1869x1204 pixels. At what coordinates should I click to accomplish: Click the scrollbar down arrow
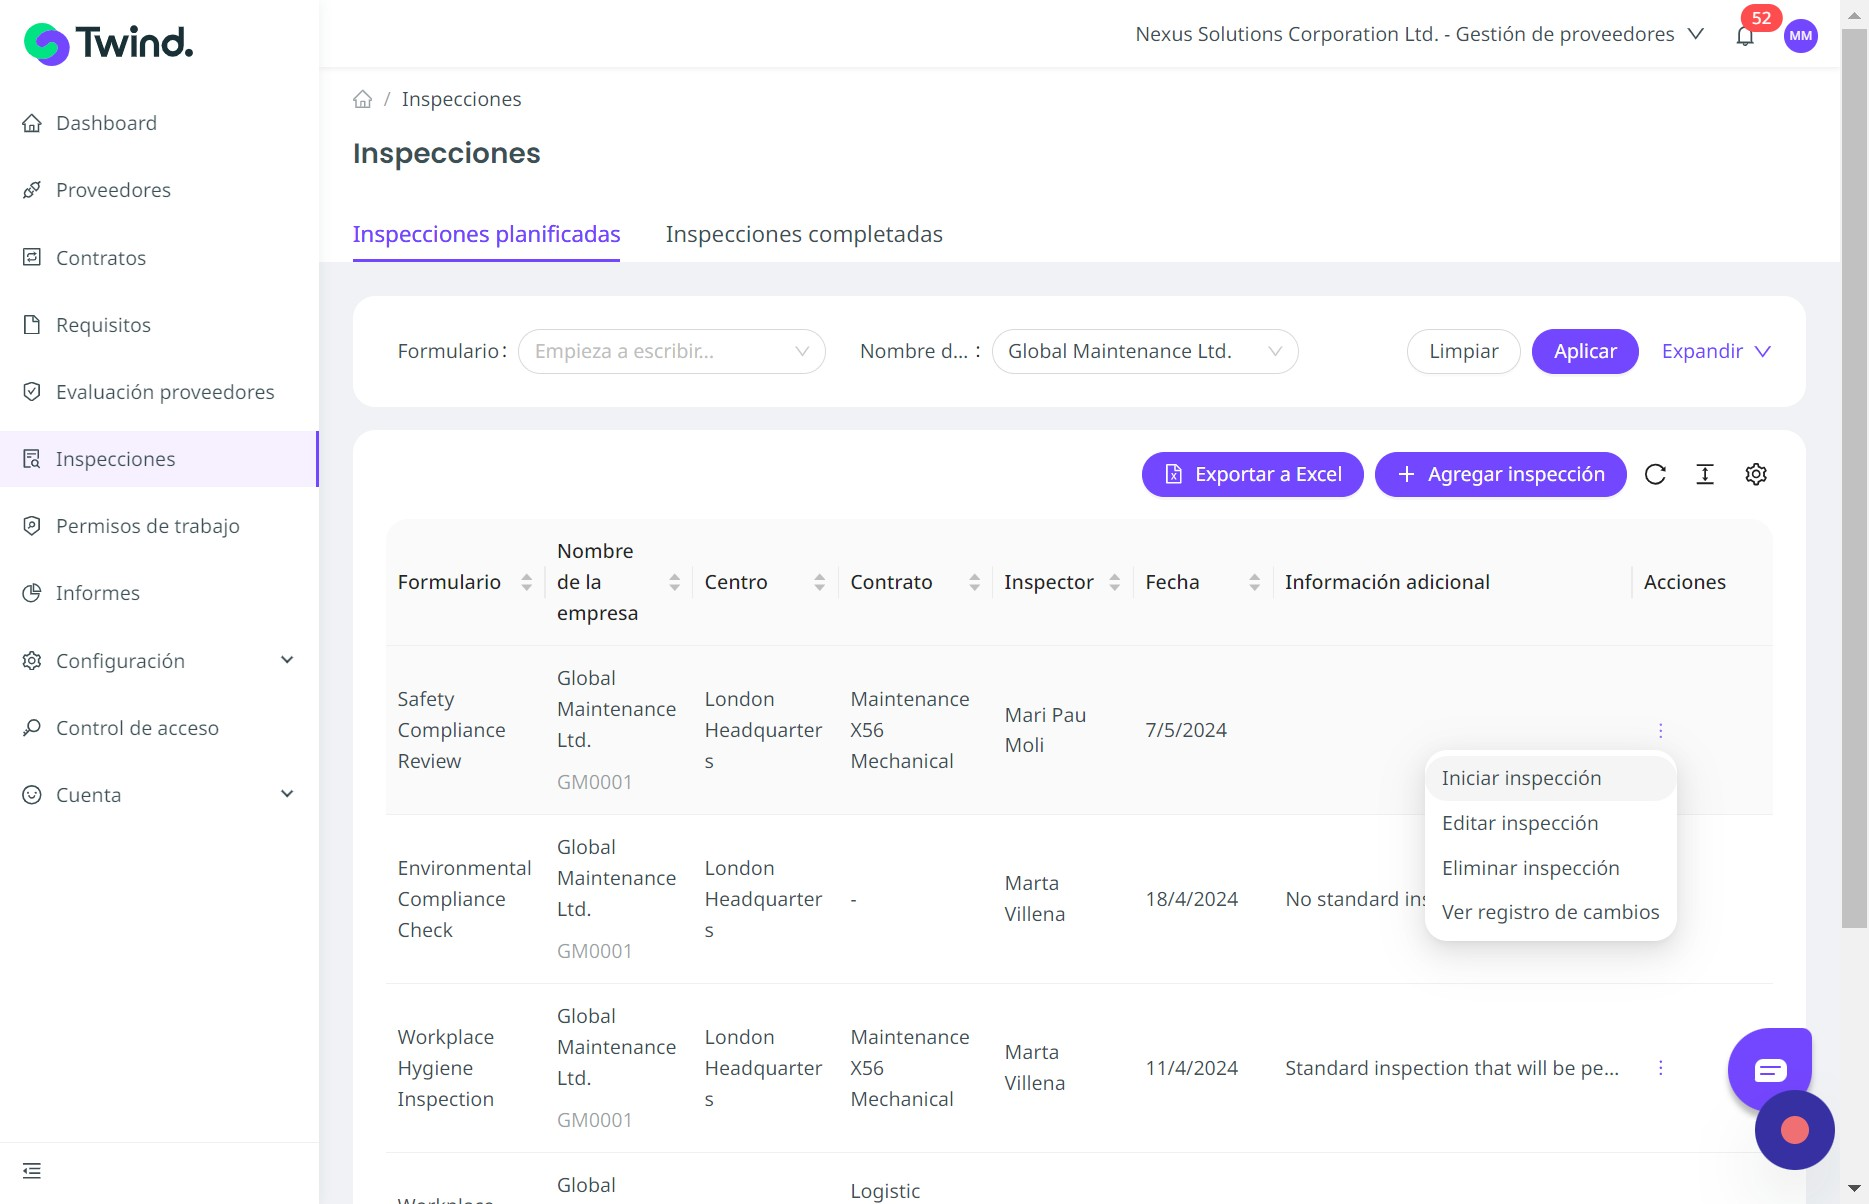pyautogui.click(x=1854, y=1189)
